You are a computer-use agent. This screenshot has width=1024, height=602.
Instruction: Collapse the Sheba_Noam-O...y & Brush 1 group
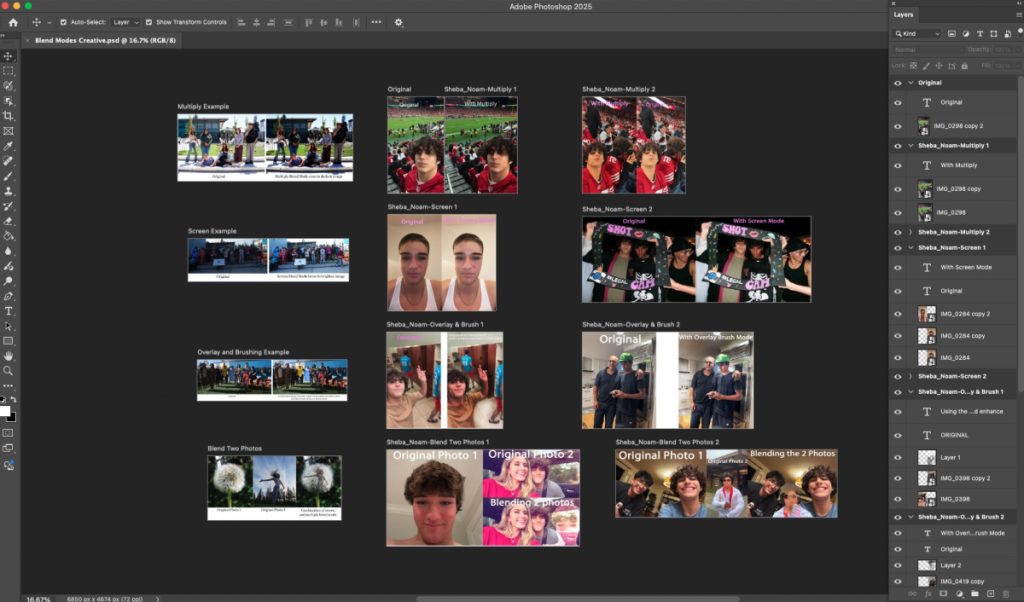(910, 392)
